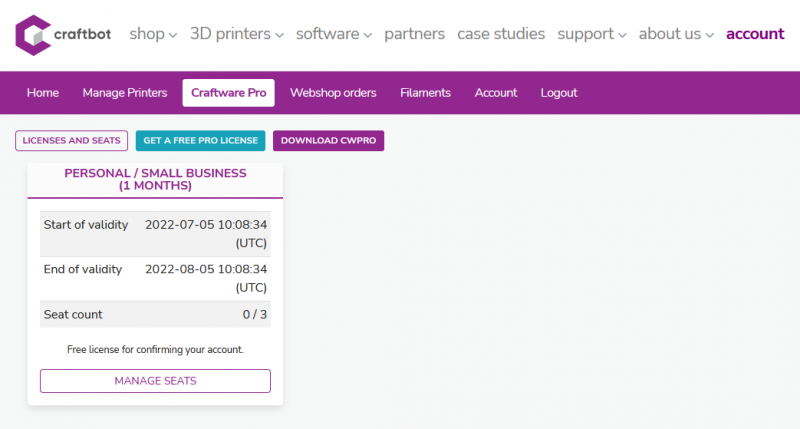Open the Account tab in purple bar

[x=496, y=93]
